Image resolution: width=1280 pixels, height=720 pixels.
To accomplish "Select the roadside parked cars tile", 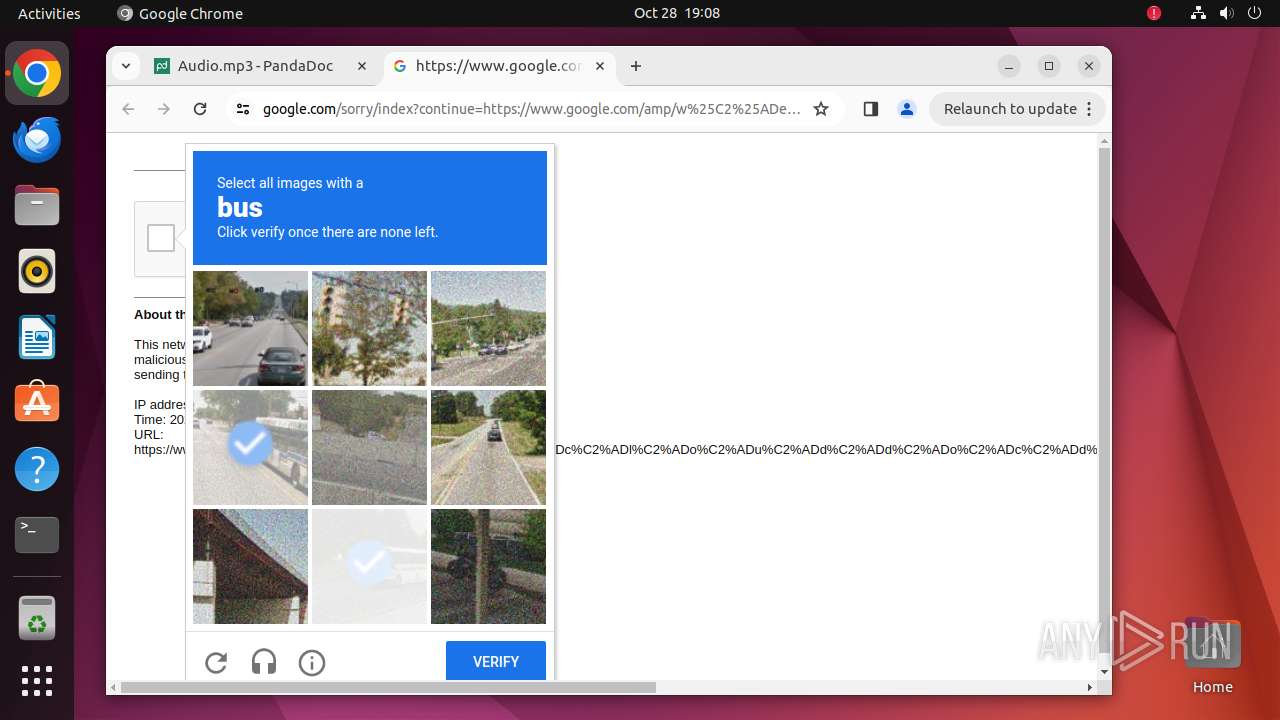I will pos(488,328).
